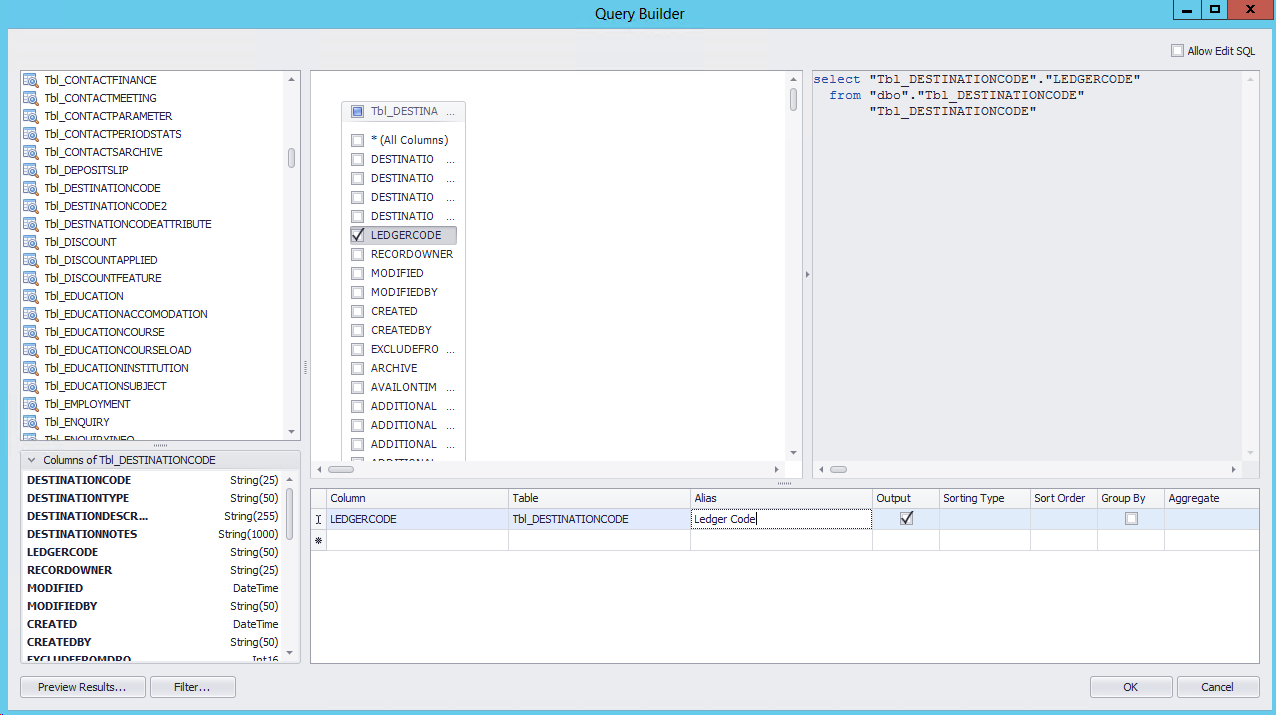This screenshot has height=715, width=1276.
Task: Click the Tbl_CONTACTFINANCE table icon
Action: 30,80
